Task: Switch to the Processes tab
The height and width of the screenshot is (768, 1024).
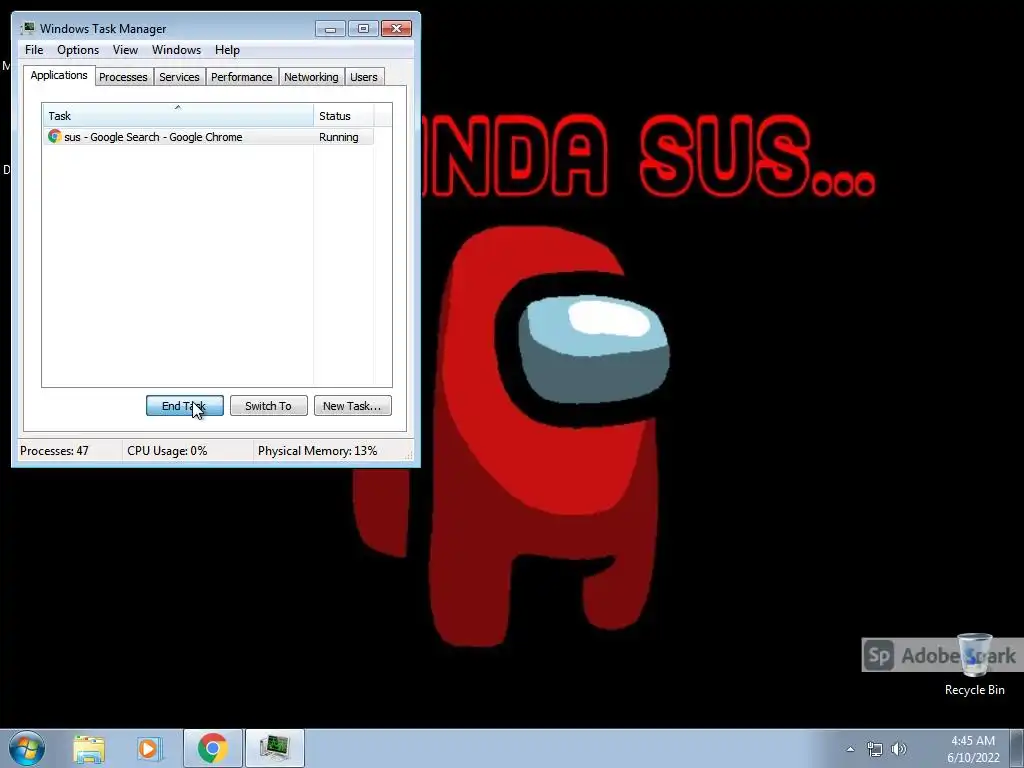Action: click(123, 77)
